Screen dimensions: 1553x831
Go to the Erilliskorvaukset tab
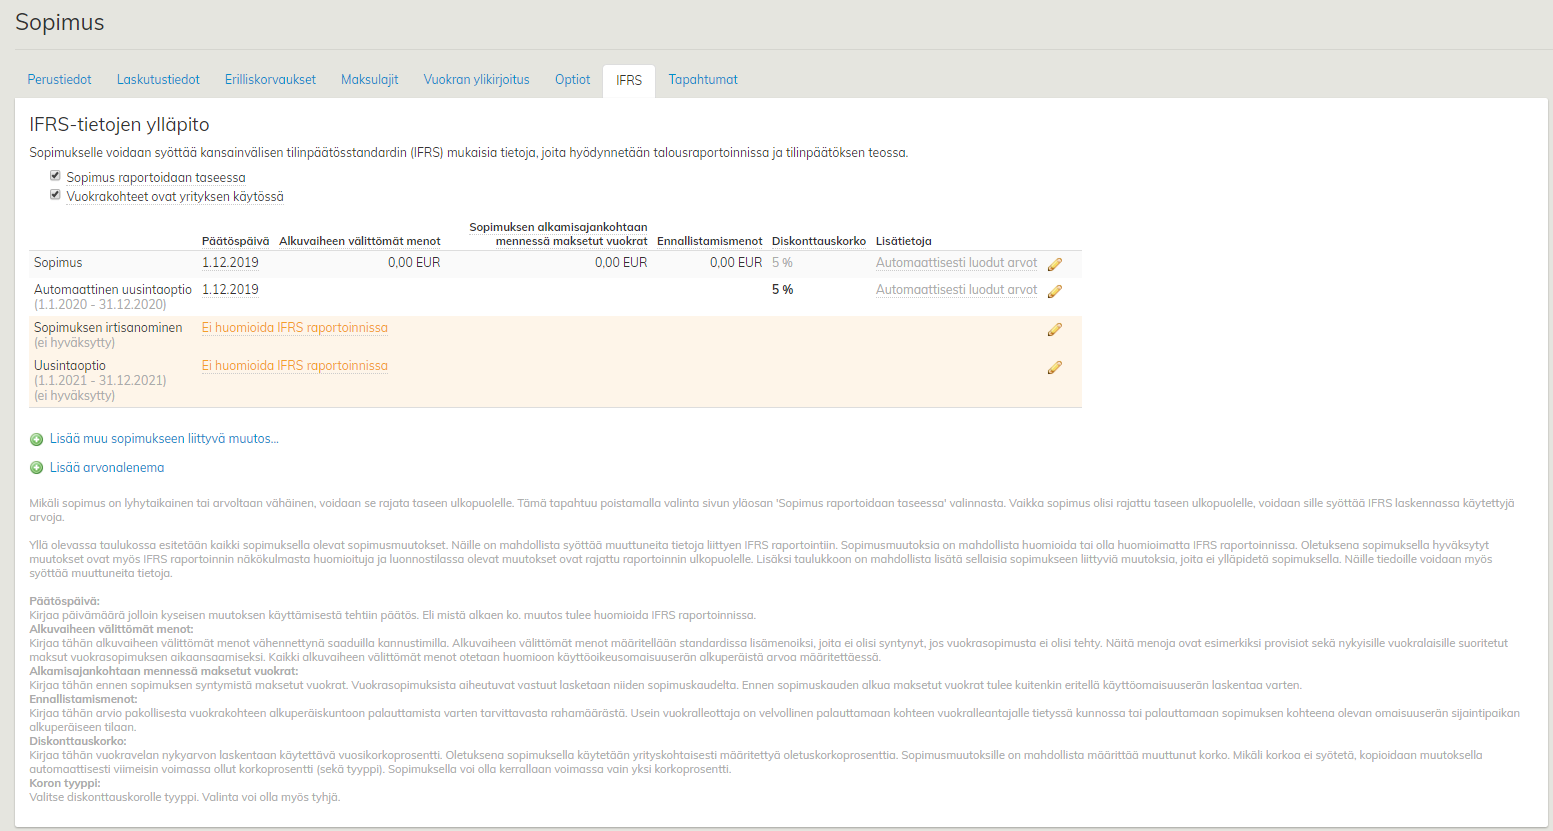[x=270, y=80]
